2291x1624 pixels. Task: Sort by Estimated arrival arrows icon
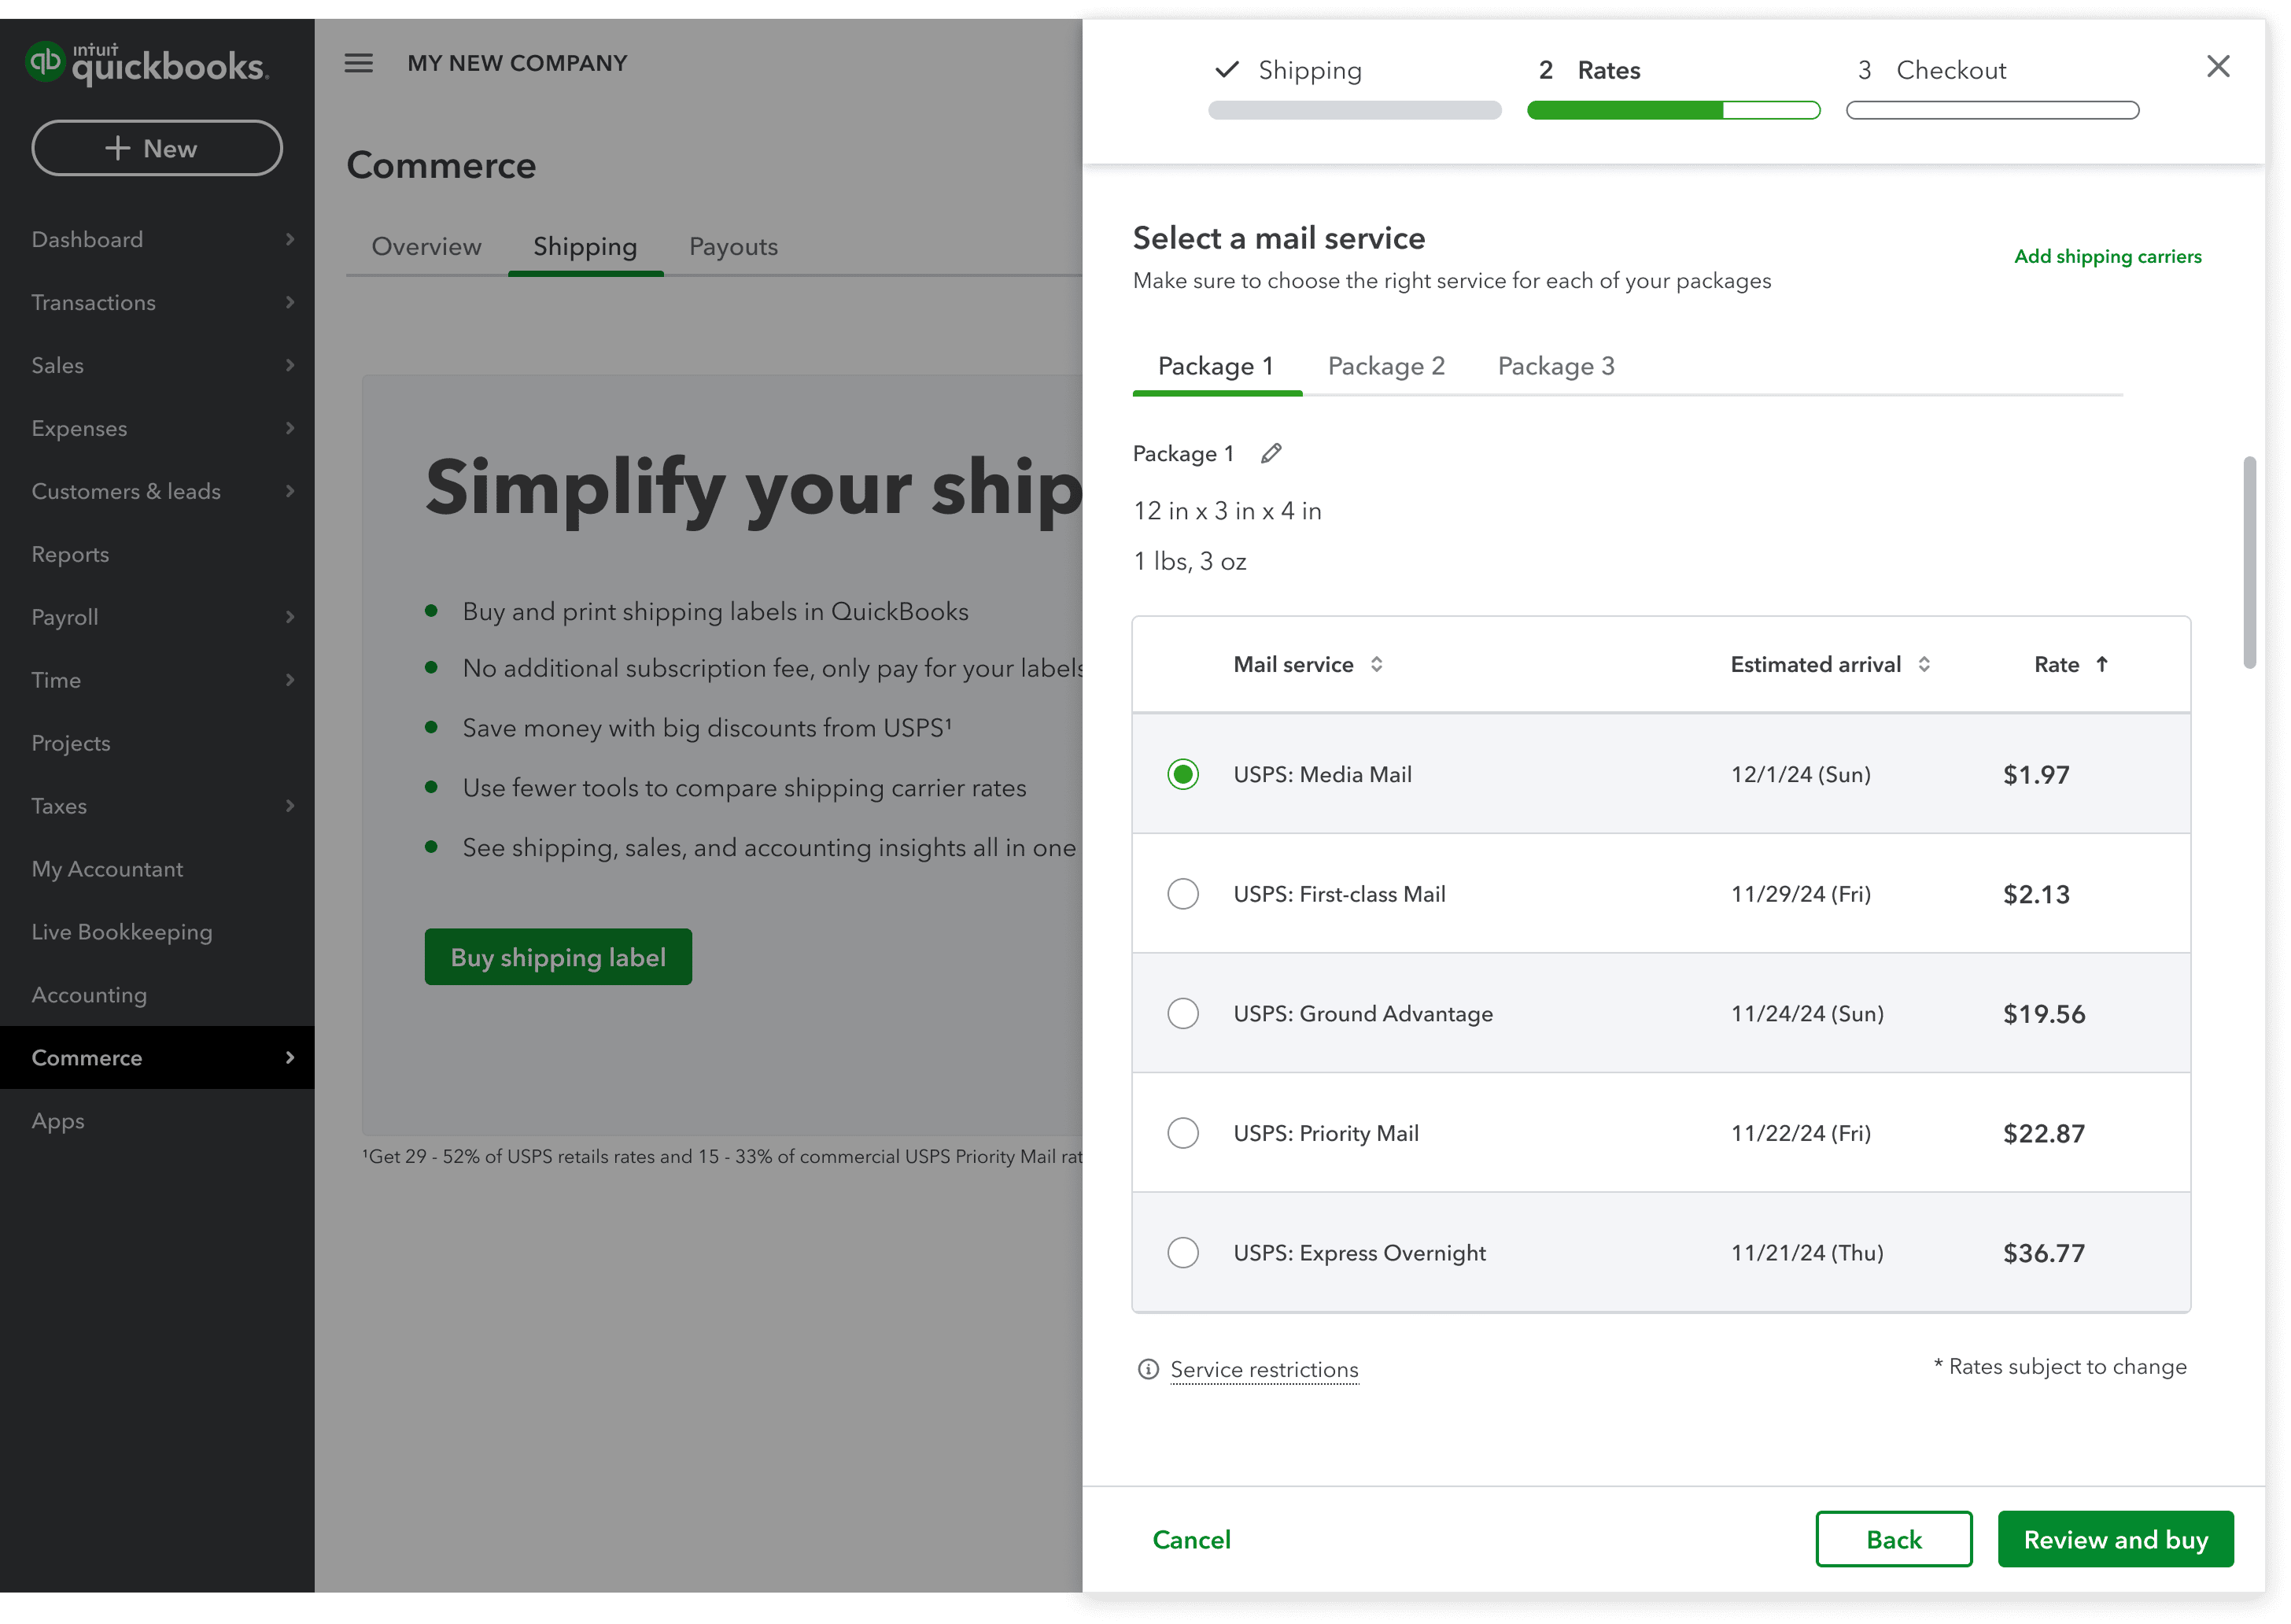point(1924,664)
